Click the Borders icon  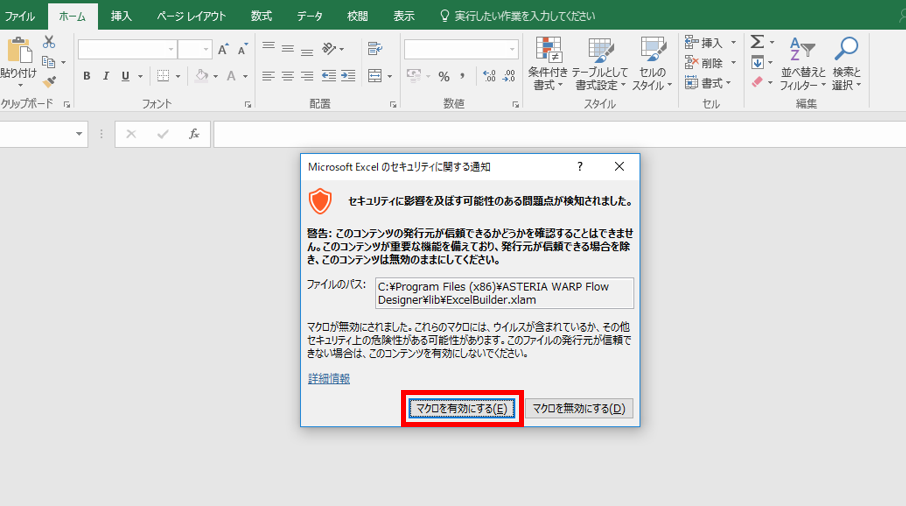(x=164, y=76)
